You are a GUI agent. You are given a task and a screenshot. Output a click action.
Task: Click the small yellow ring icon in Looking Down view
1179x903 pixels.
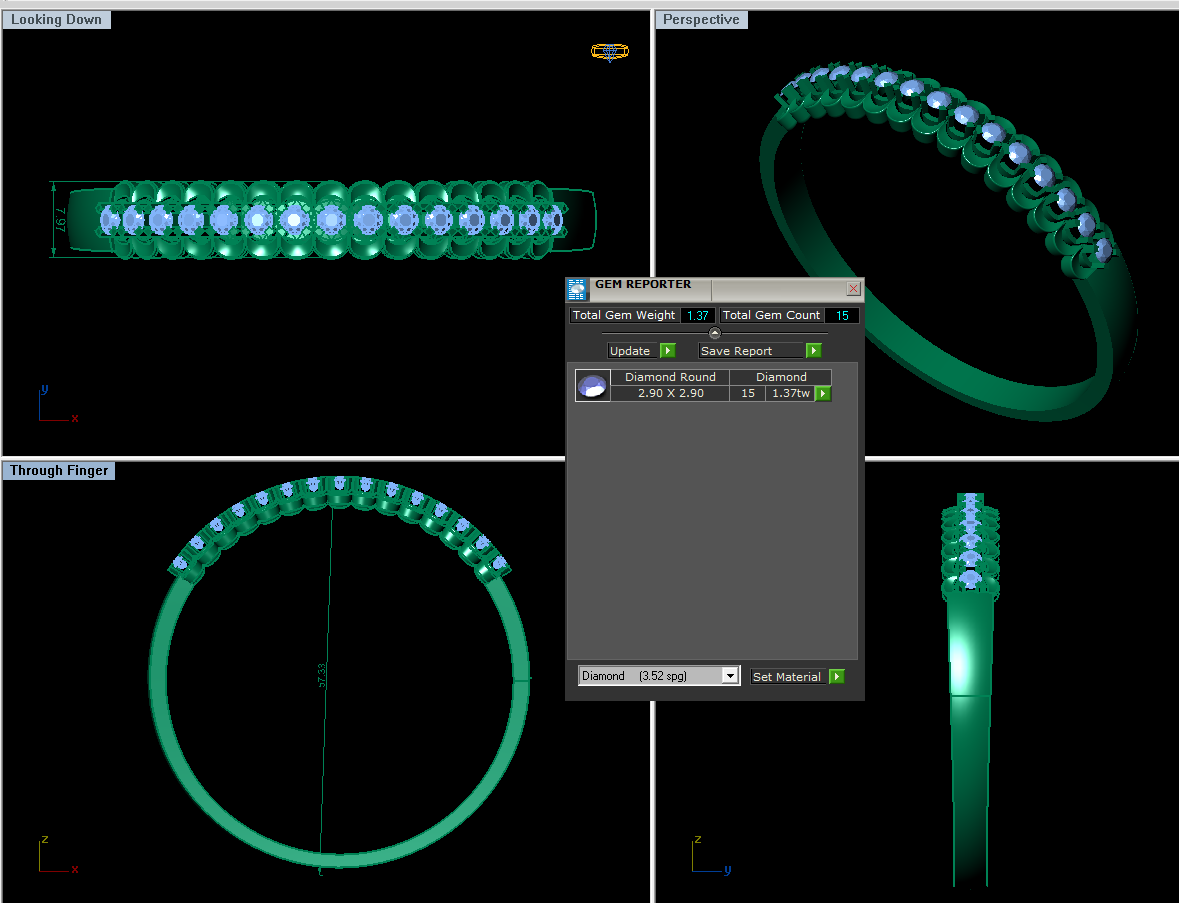click(610, 52)
